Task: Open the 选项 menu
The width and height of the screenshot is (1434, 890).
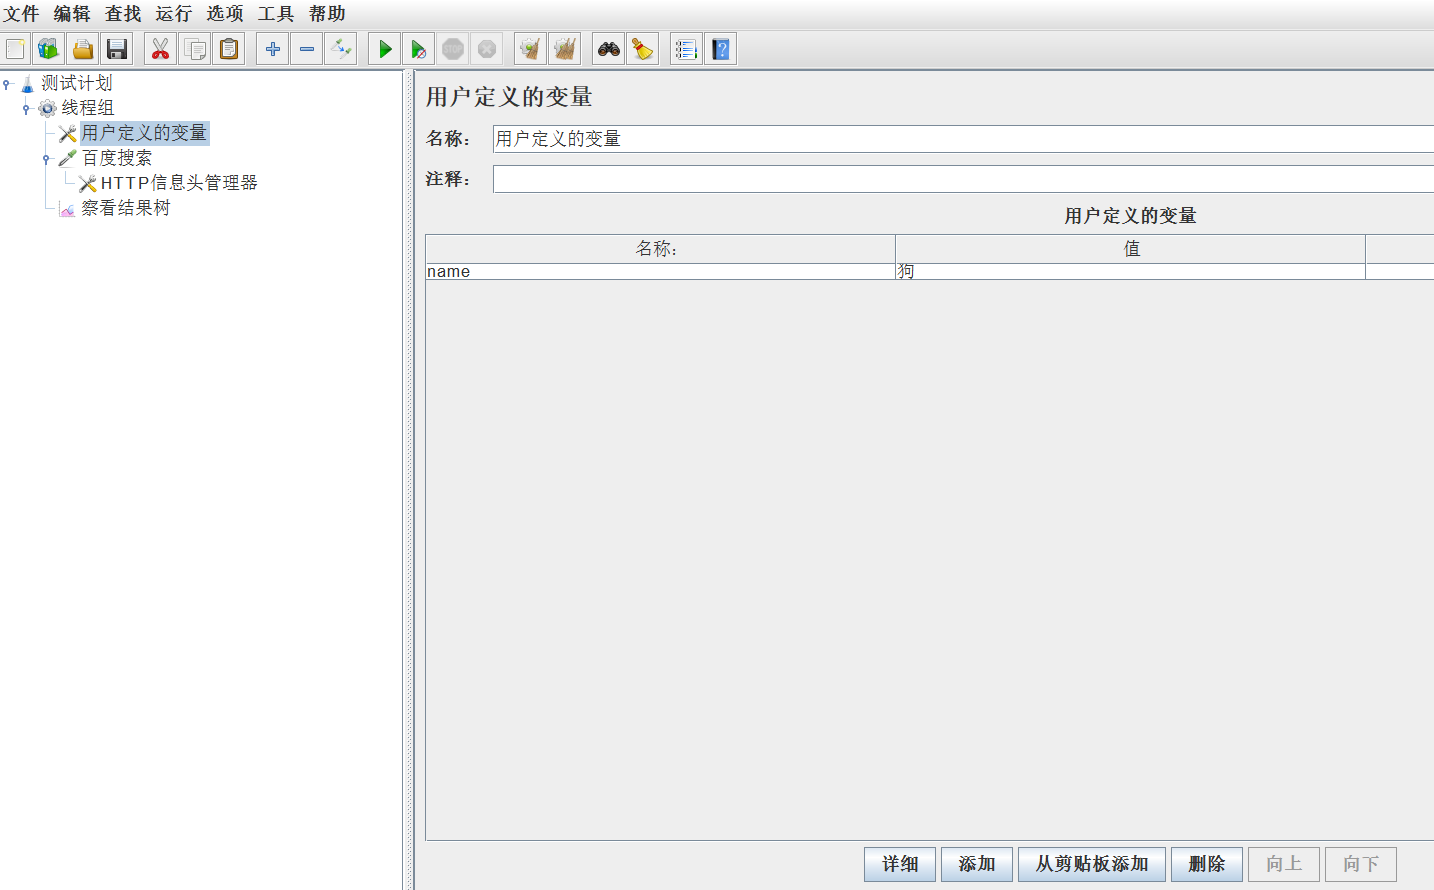Action: click(225, 14)
